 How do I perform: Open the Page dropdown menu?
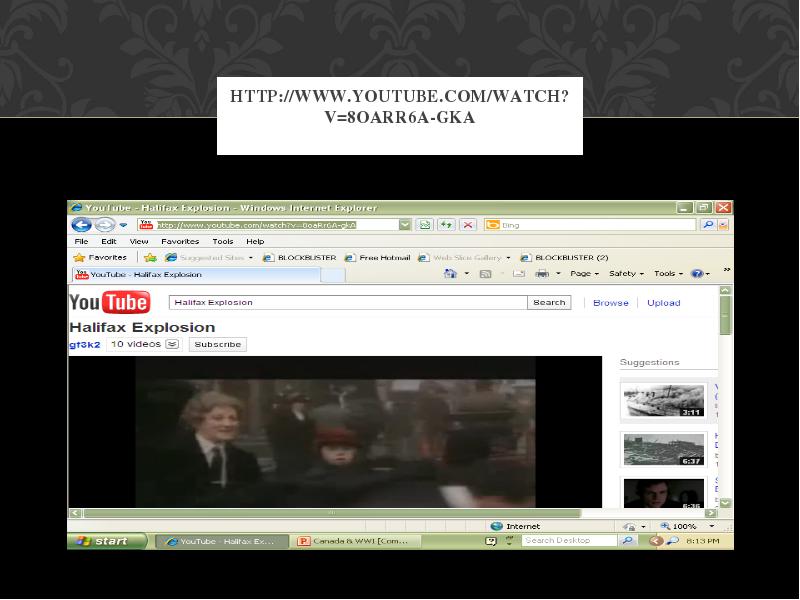pos(584,273)
